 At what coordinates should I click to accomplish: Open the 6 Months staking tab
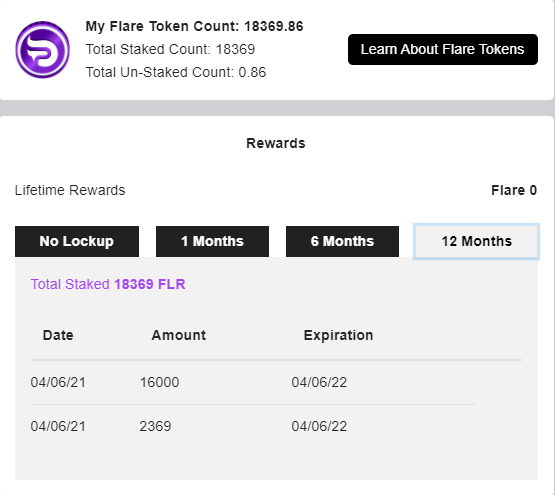pyautogui.click(x=342, y=241)
